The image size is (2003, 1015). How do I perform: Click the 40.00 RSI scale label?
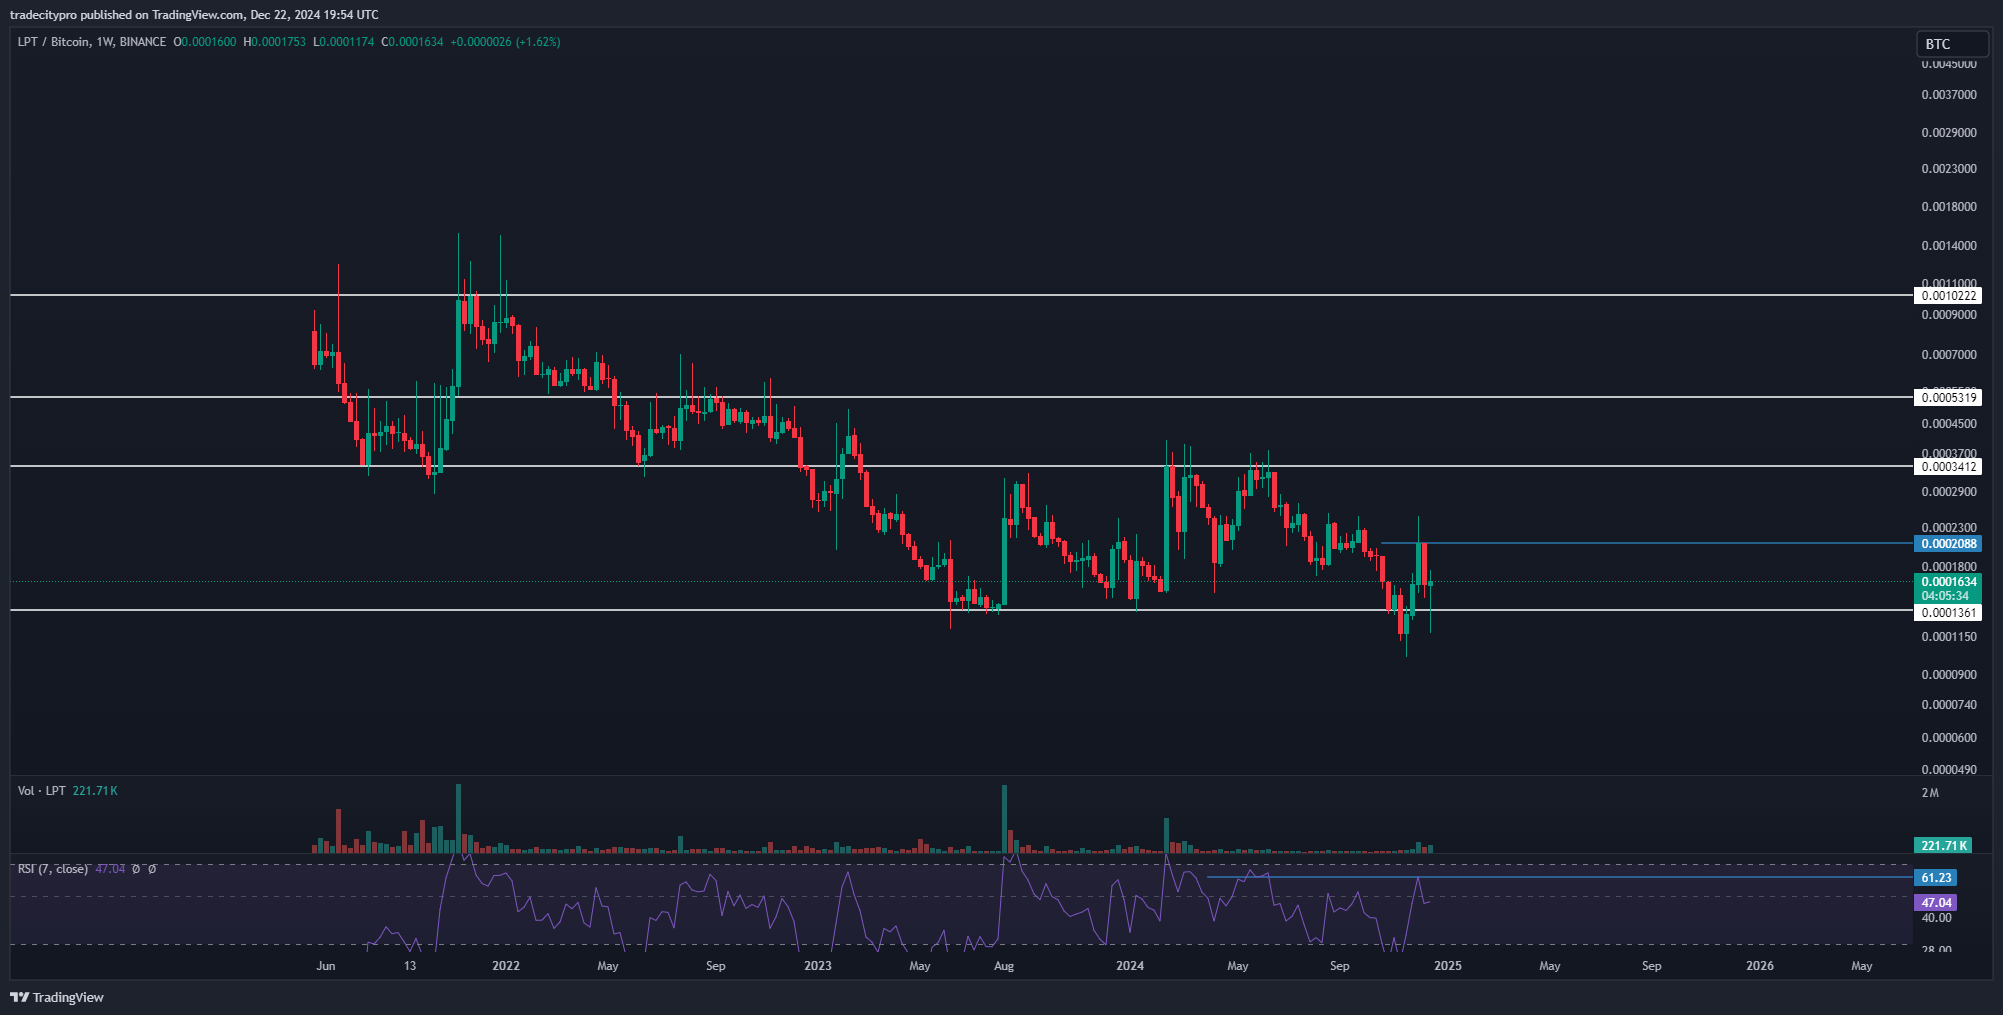[1936, 918]
